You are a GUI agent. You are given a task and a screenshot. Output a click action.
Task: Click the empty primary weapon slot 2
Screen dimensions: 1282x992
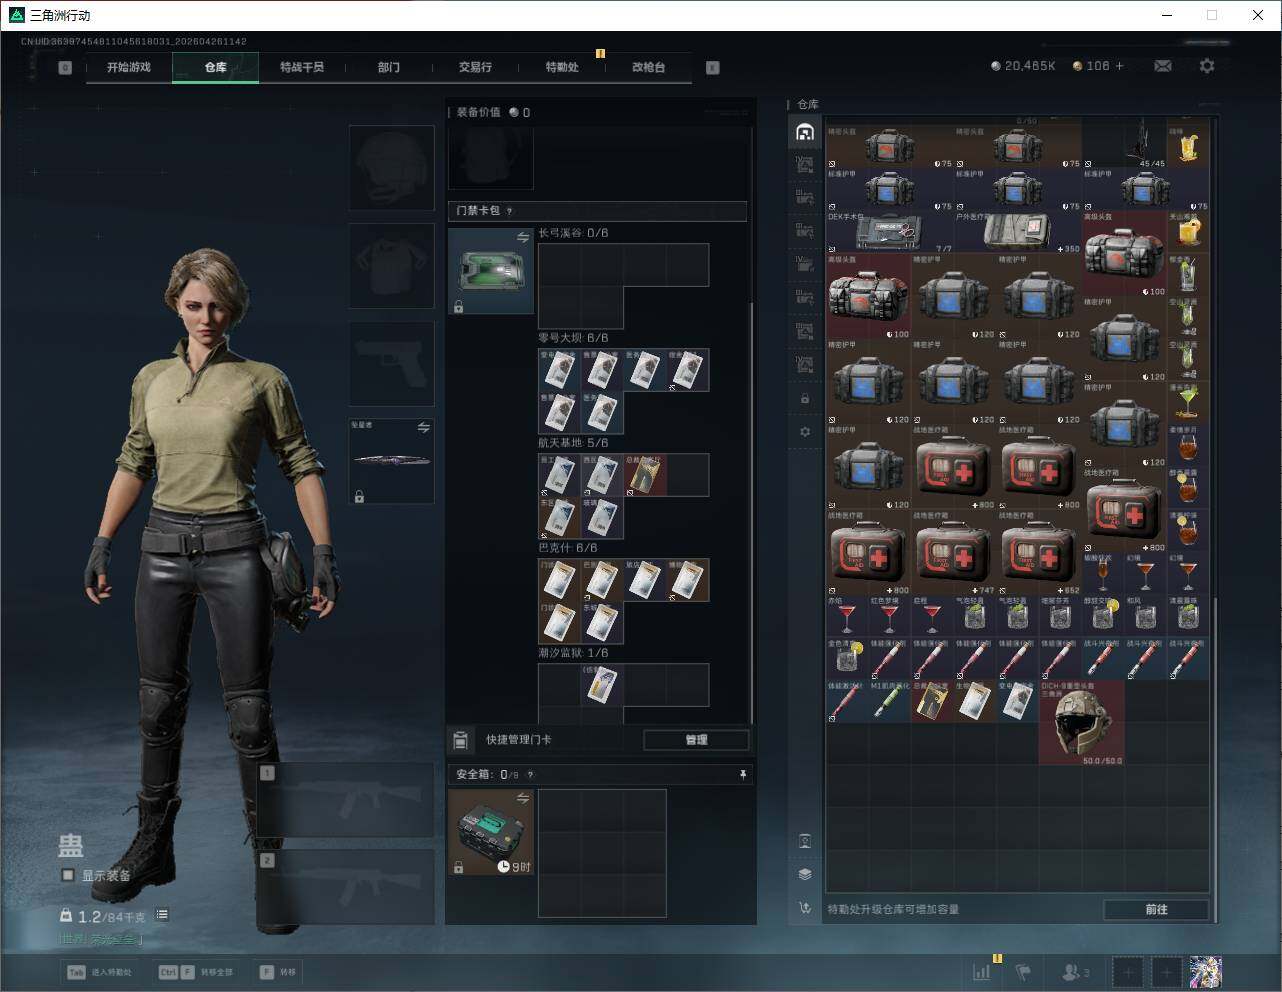tap(346, 887)
